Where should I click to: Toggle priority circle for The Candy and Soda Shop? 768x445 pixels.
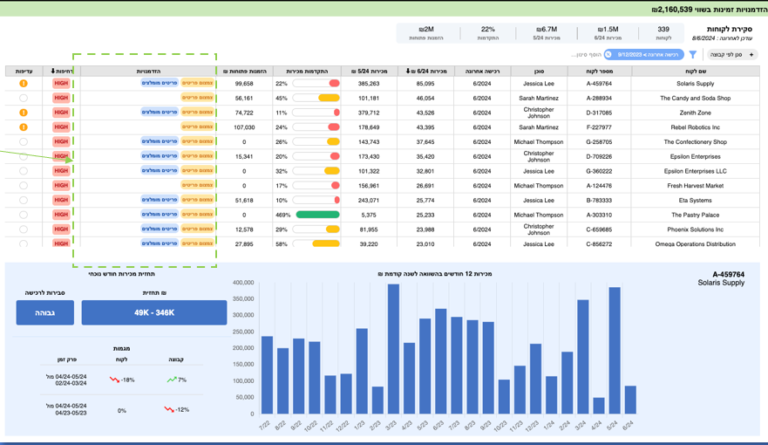23,98
